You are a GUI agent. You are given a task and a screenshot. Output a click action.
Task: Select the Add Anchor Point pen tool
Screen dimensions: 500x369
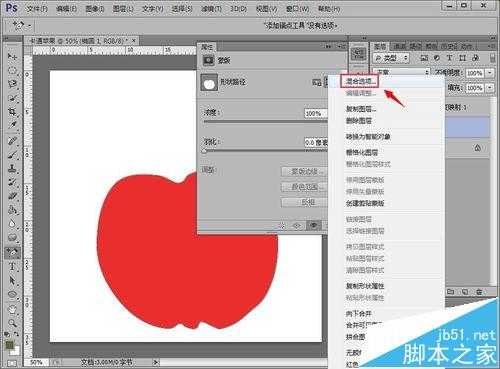click(x=12, y=253)
